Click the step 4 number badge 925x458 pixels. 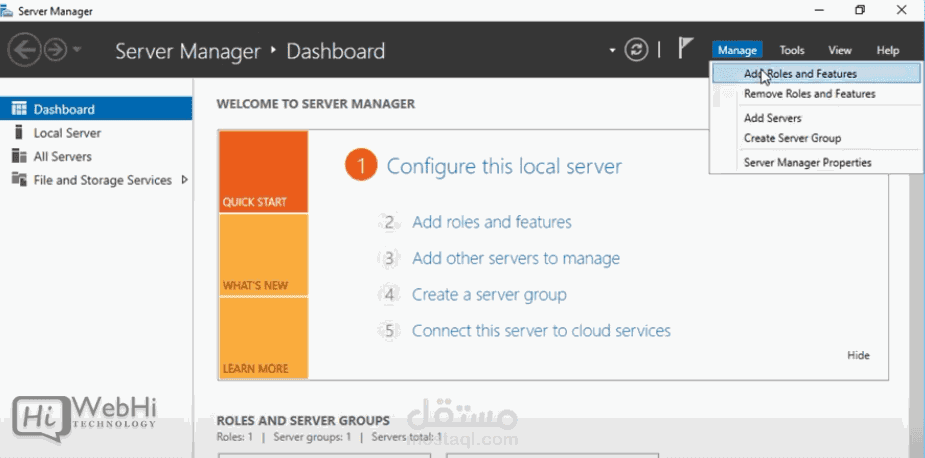[x=389, y=295]
